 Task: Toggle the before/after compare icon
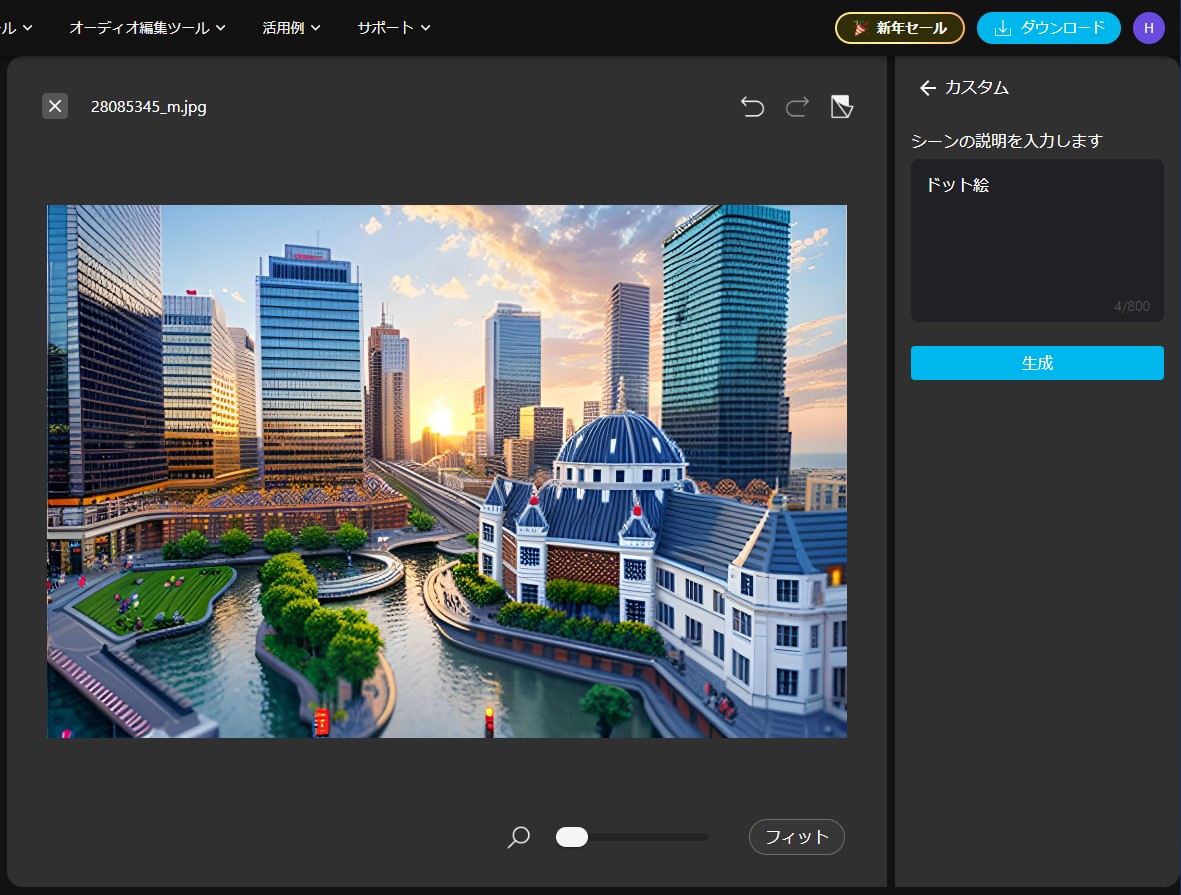point(841,107)
